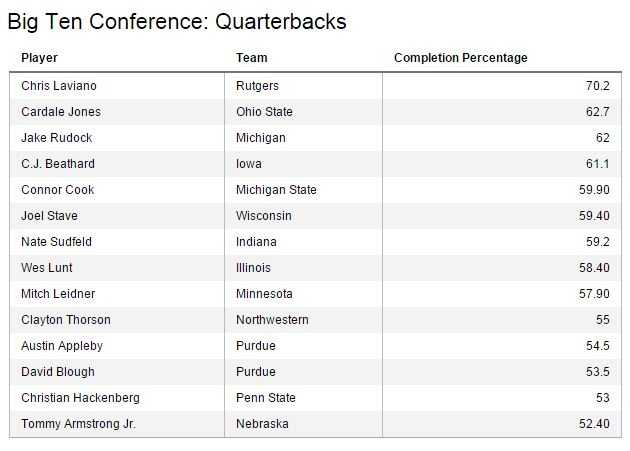Screen dimensions: 630x451
Task: Select the Mitch Leidner name cell
Action: tap(59, 294)
